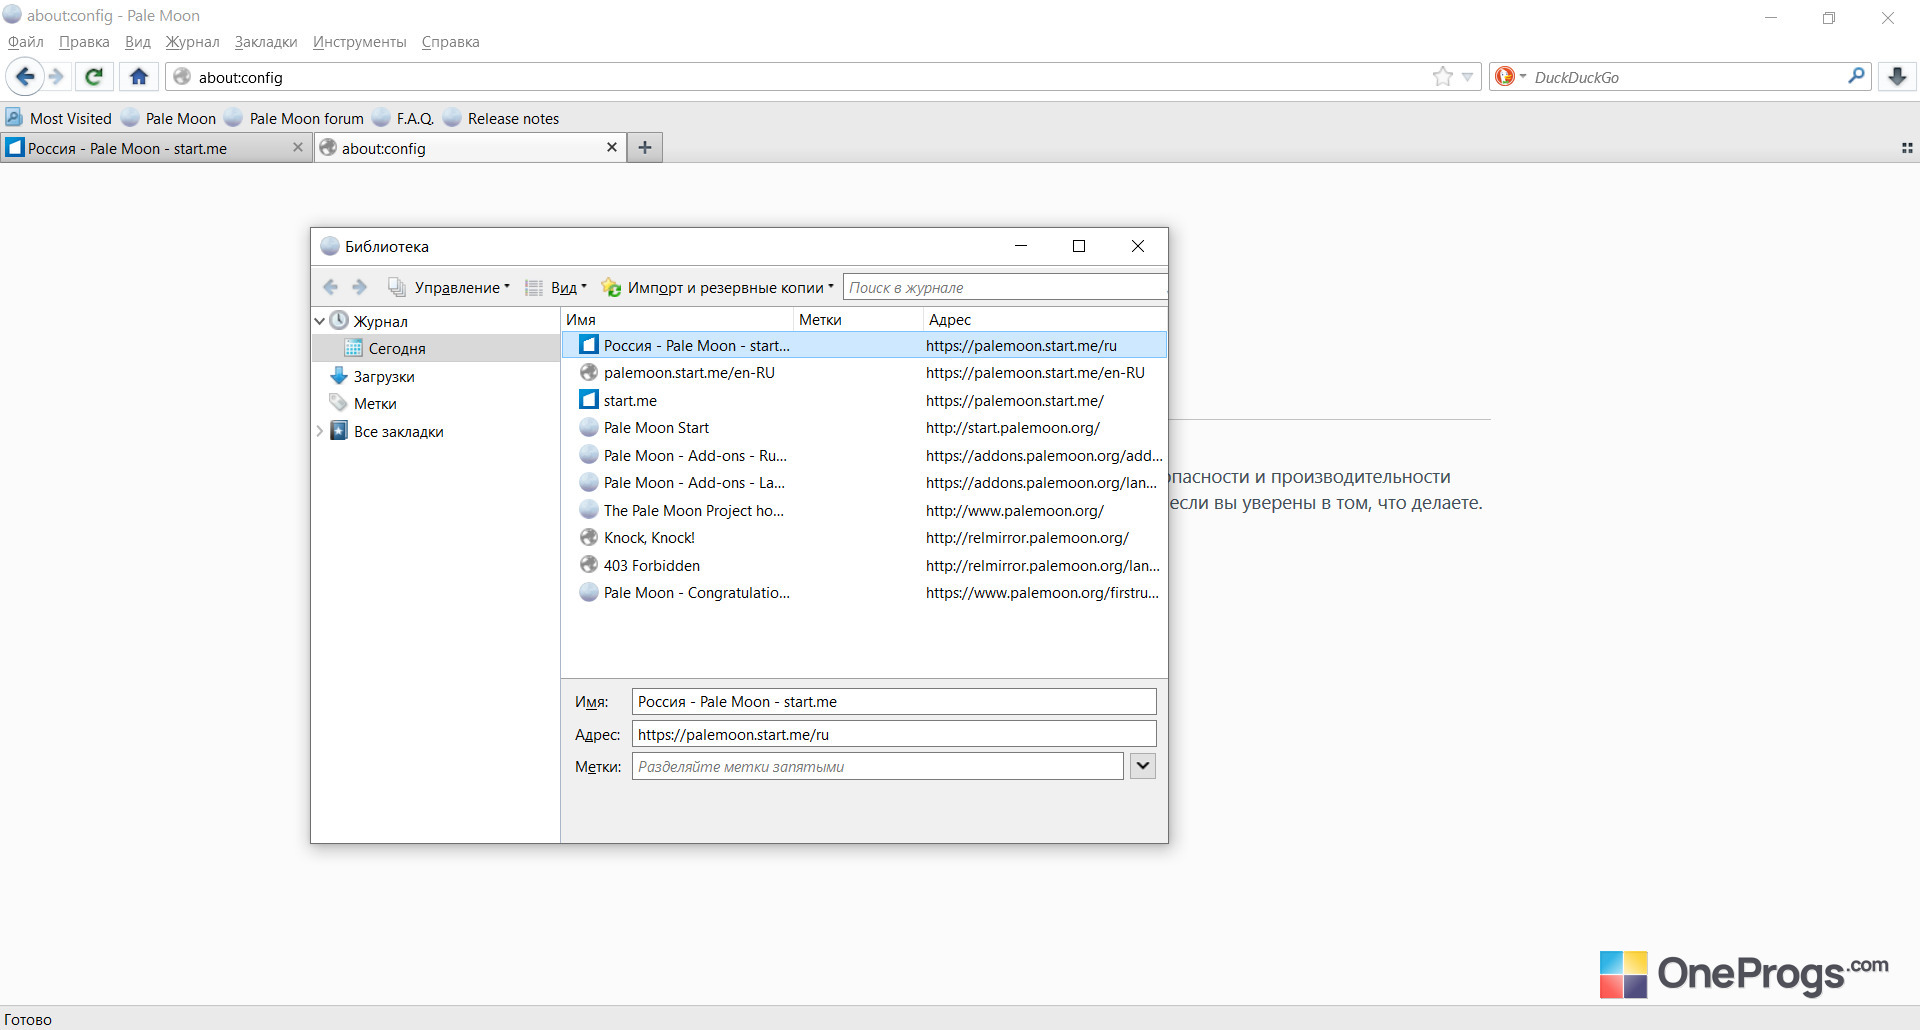Open the DuckDuckGo search engine selector
The image size is (1920, 1030).
pyautogui.click(x=1509, y=77)
